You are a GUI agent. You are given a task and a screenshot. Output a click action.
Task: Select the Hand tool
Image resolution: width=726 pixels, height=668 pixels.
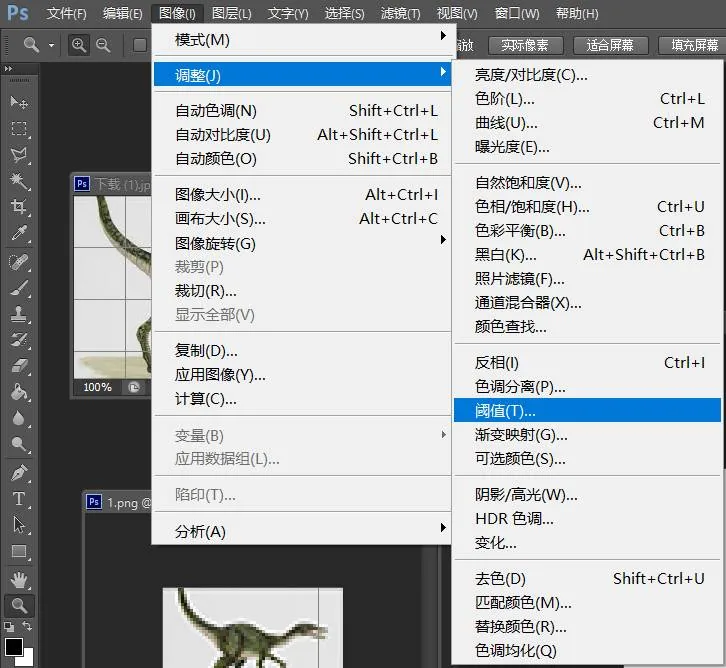(19, 580)
